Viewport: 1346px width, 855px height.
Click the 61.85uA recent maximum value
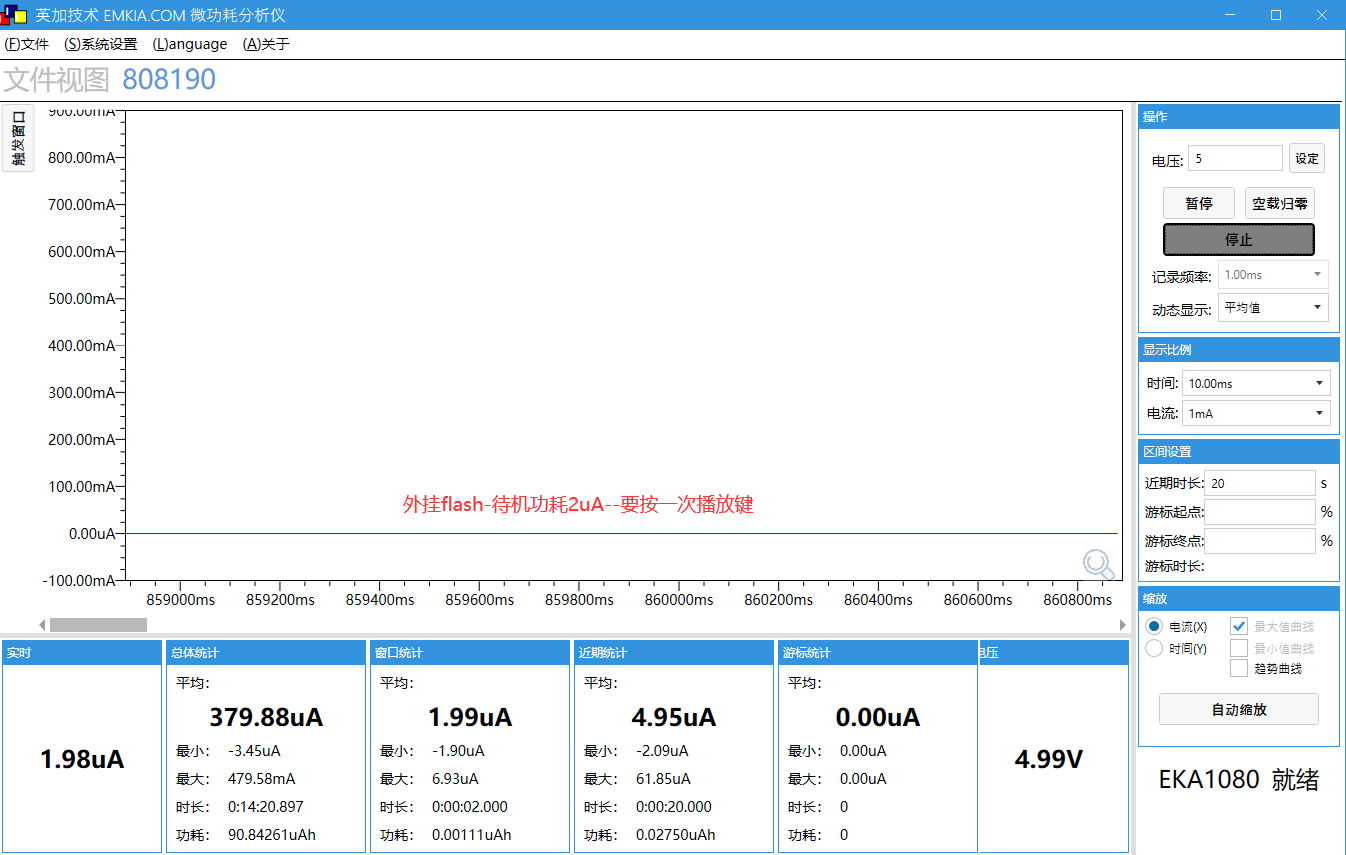coord(664,779)
